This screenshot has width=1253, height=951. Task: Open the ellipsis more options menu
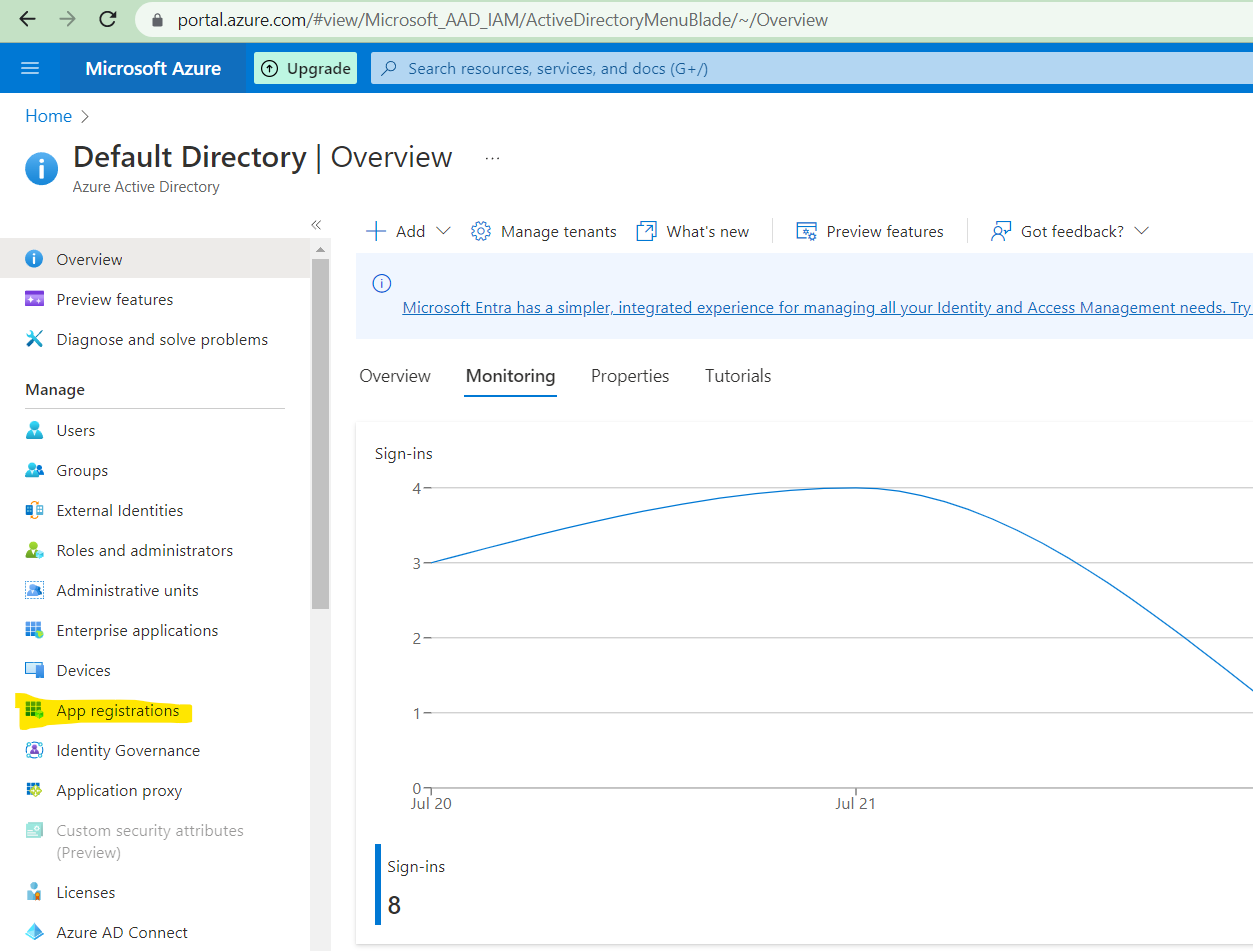tap(492, 158)
